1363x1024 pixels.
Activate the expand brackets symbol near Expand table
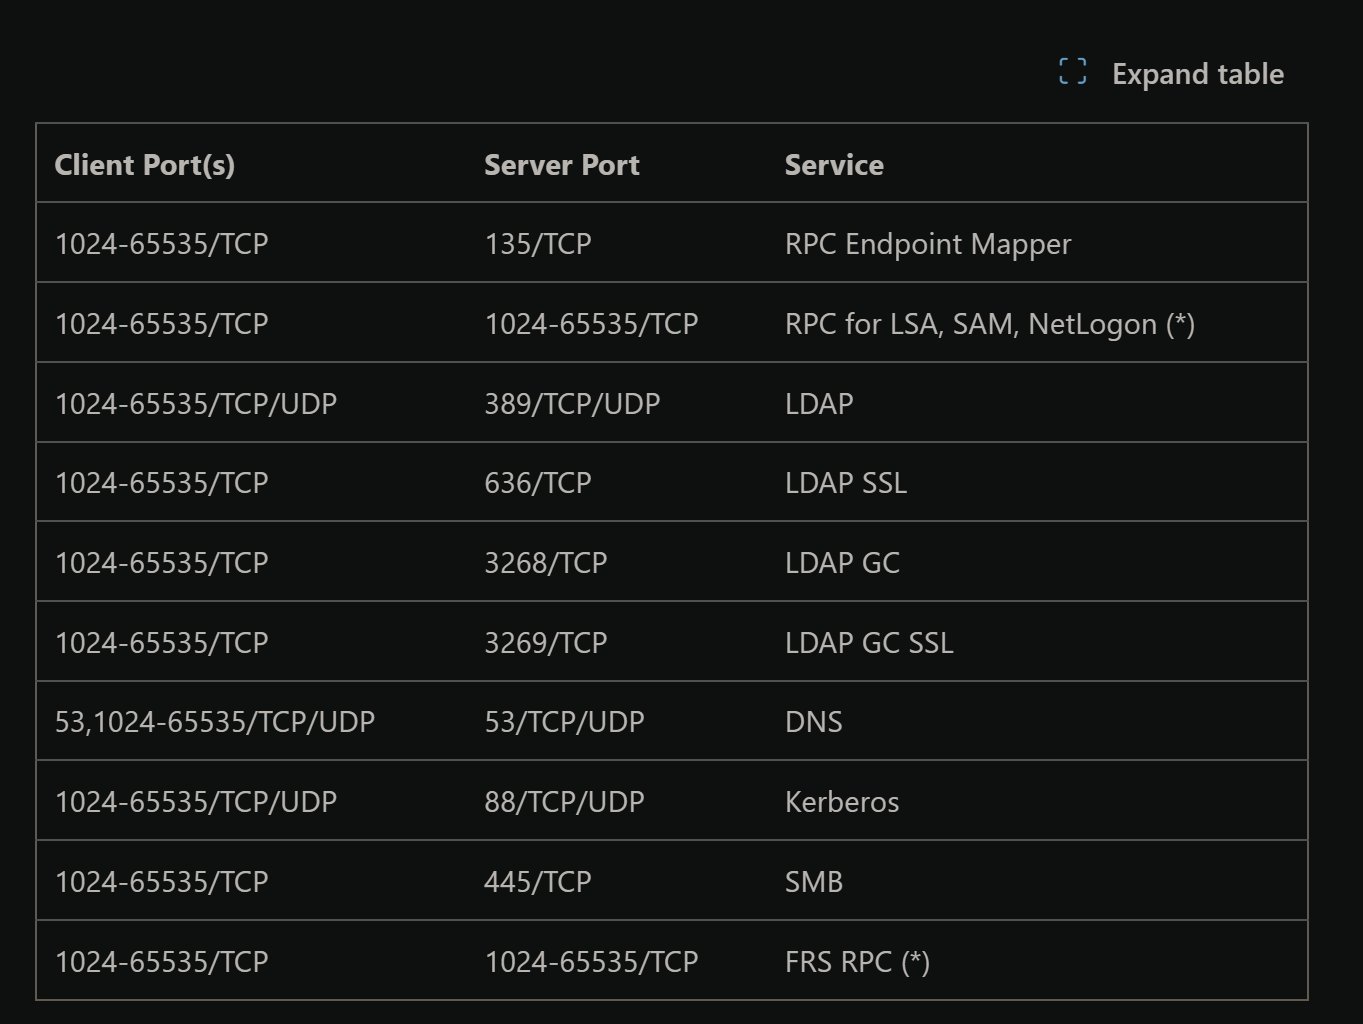coord(1072,72)
